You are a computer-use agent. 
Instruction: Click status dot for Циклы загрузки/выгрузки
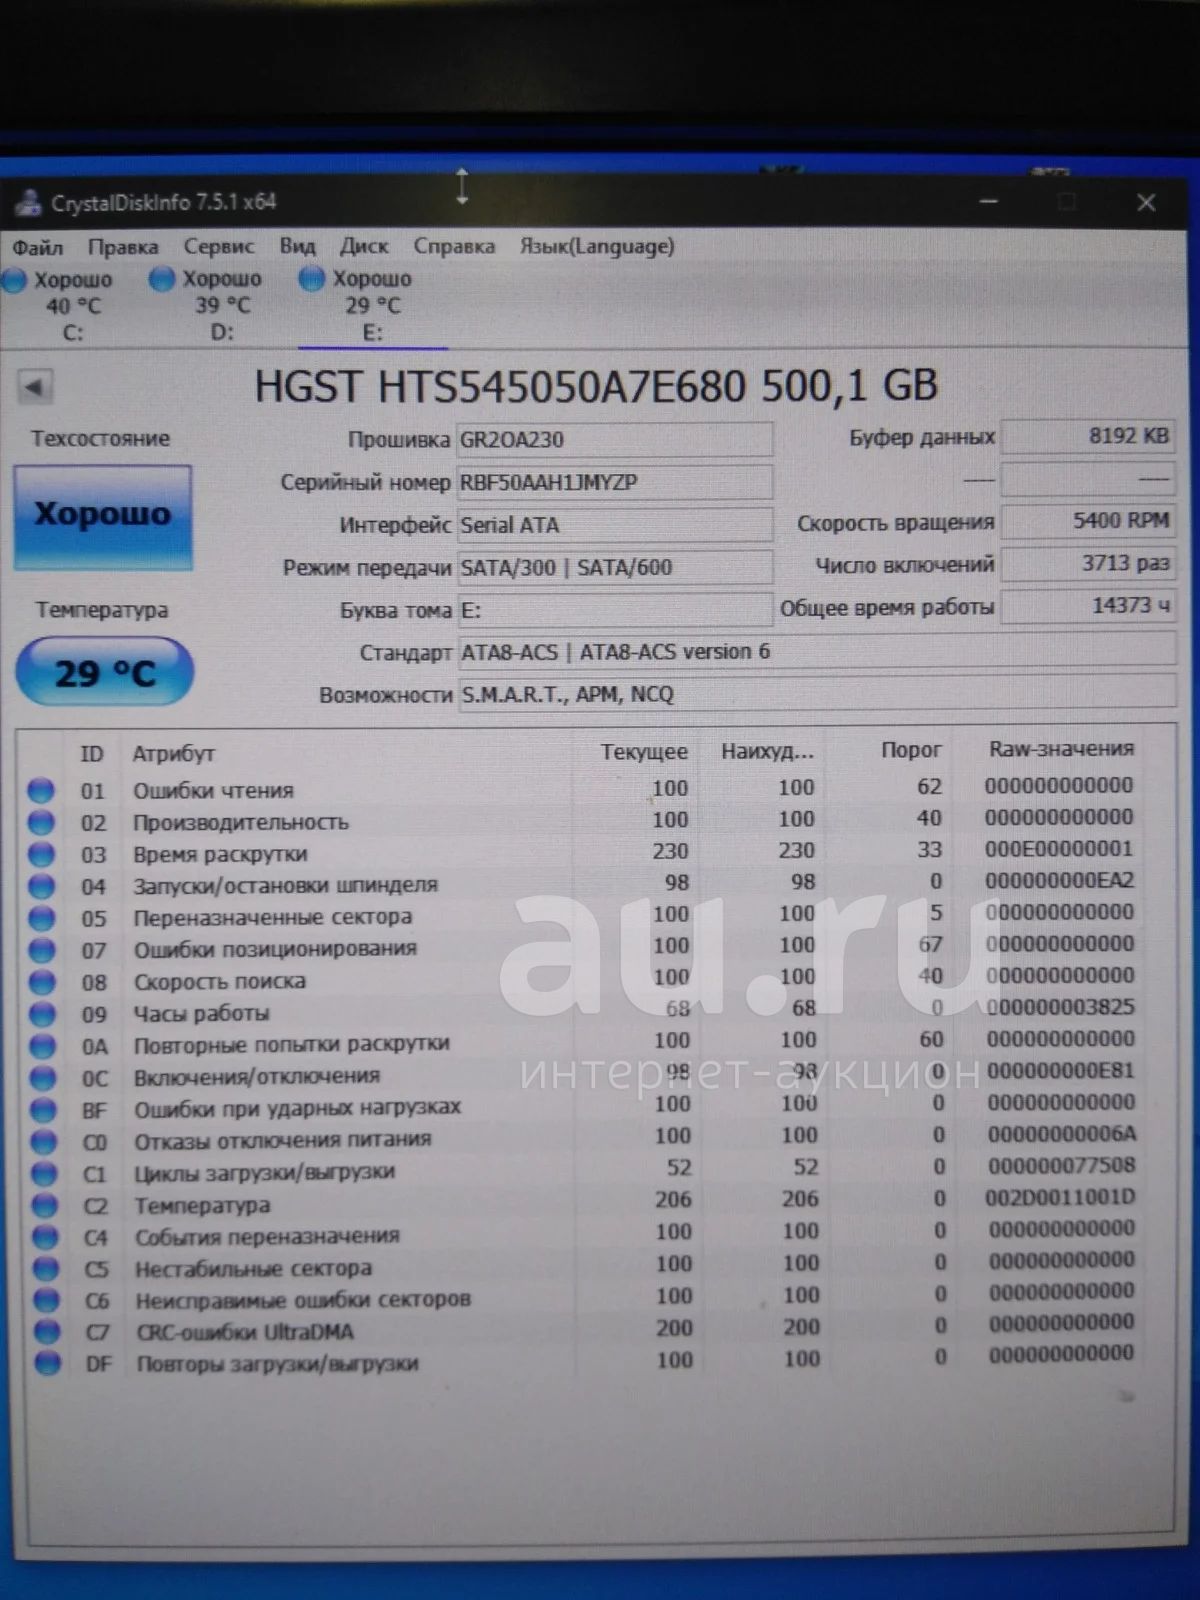click(x=44, y=1174)
